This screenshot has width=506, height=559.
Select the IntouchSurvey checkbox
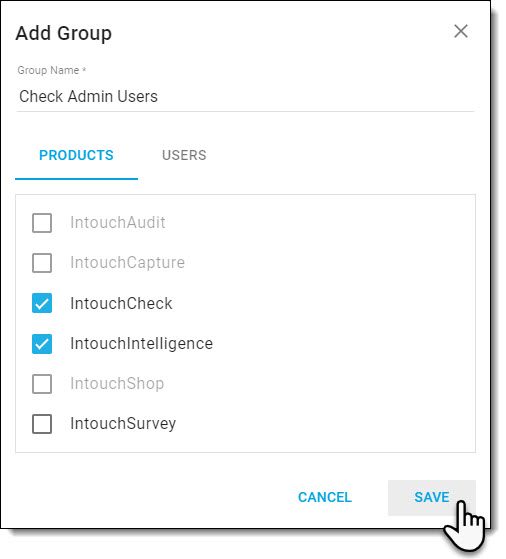tap(42, 424)
